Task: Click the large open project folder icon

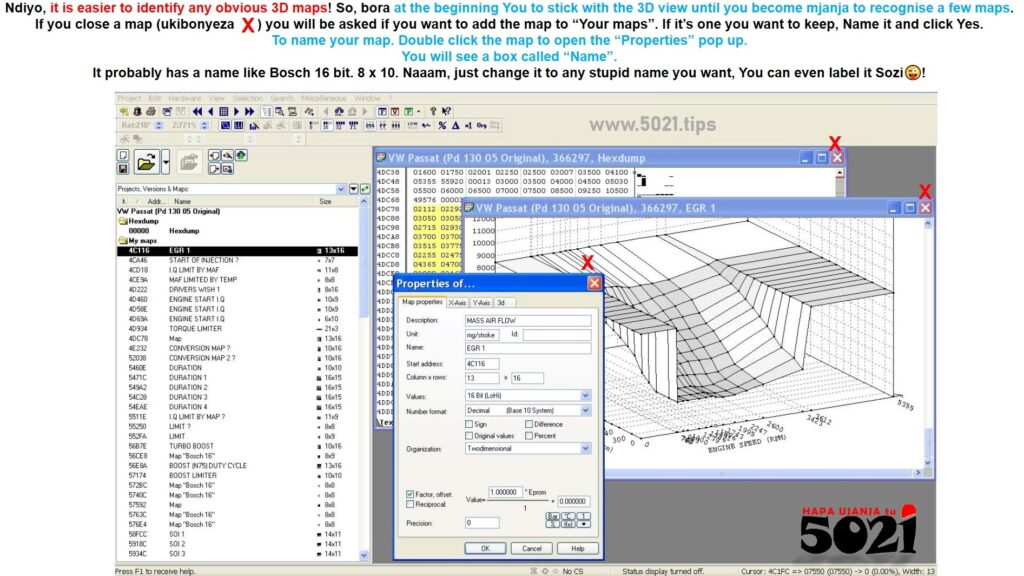Action: click(x=145, y=162)
